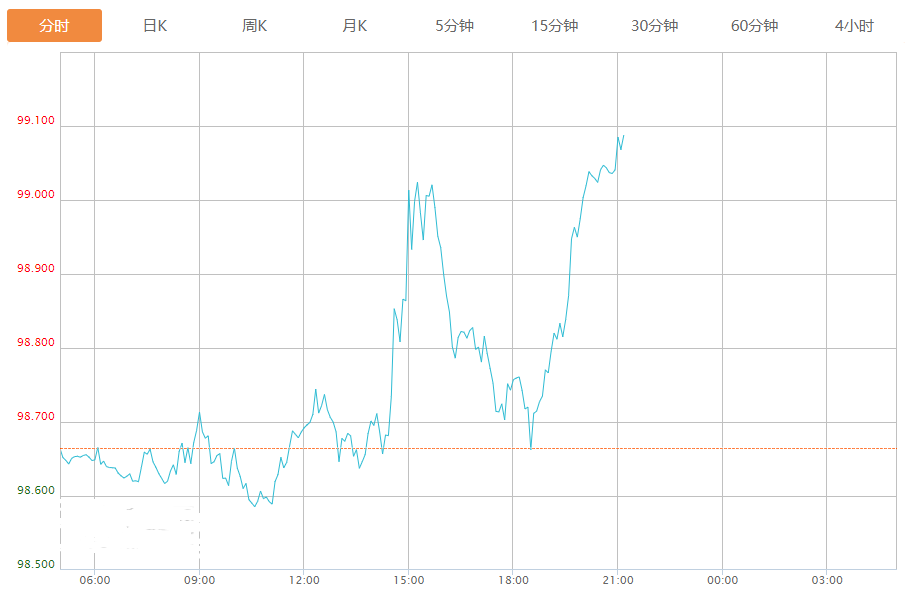Switch to the 5分钟 interval tab

pyautogui.click(x=455, y=26)
